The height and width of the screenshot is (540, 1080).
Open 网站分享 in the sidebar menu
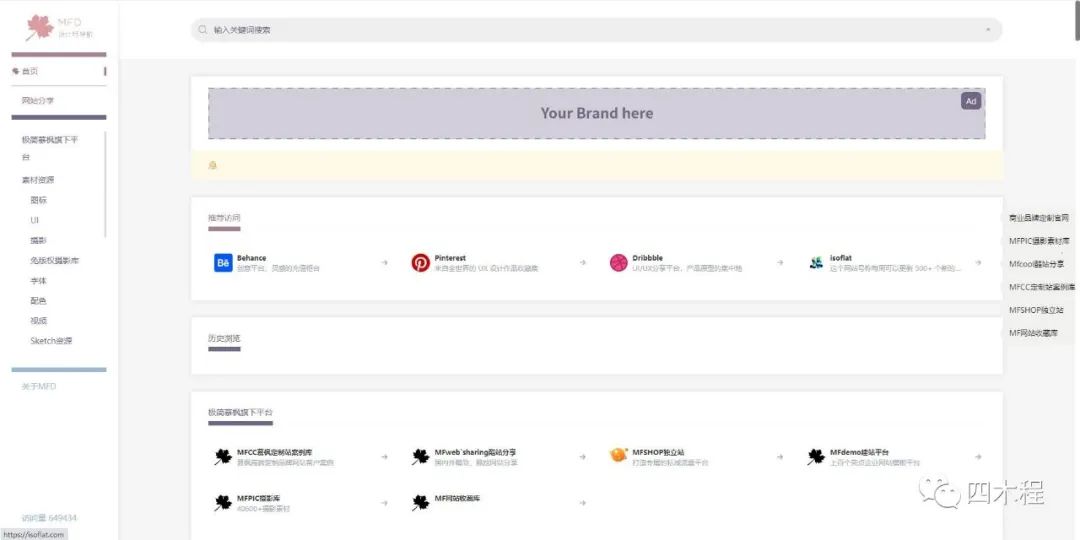[38, 101]
